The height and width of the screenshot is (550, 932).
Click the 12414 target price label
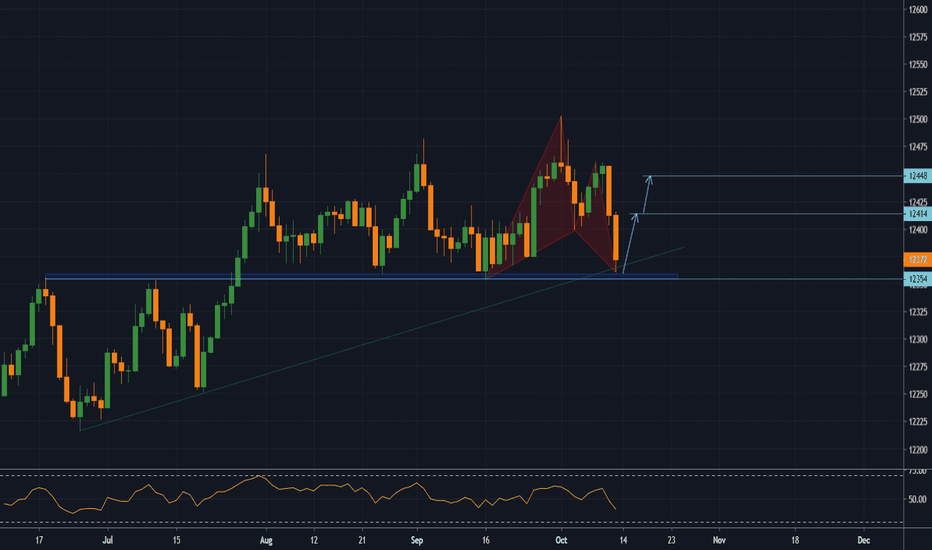click(918, 214)
